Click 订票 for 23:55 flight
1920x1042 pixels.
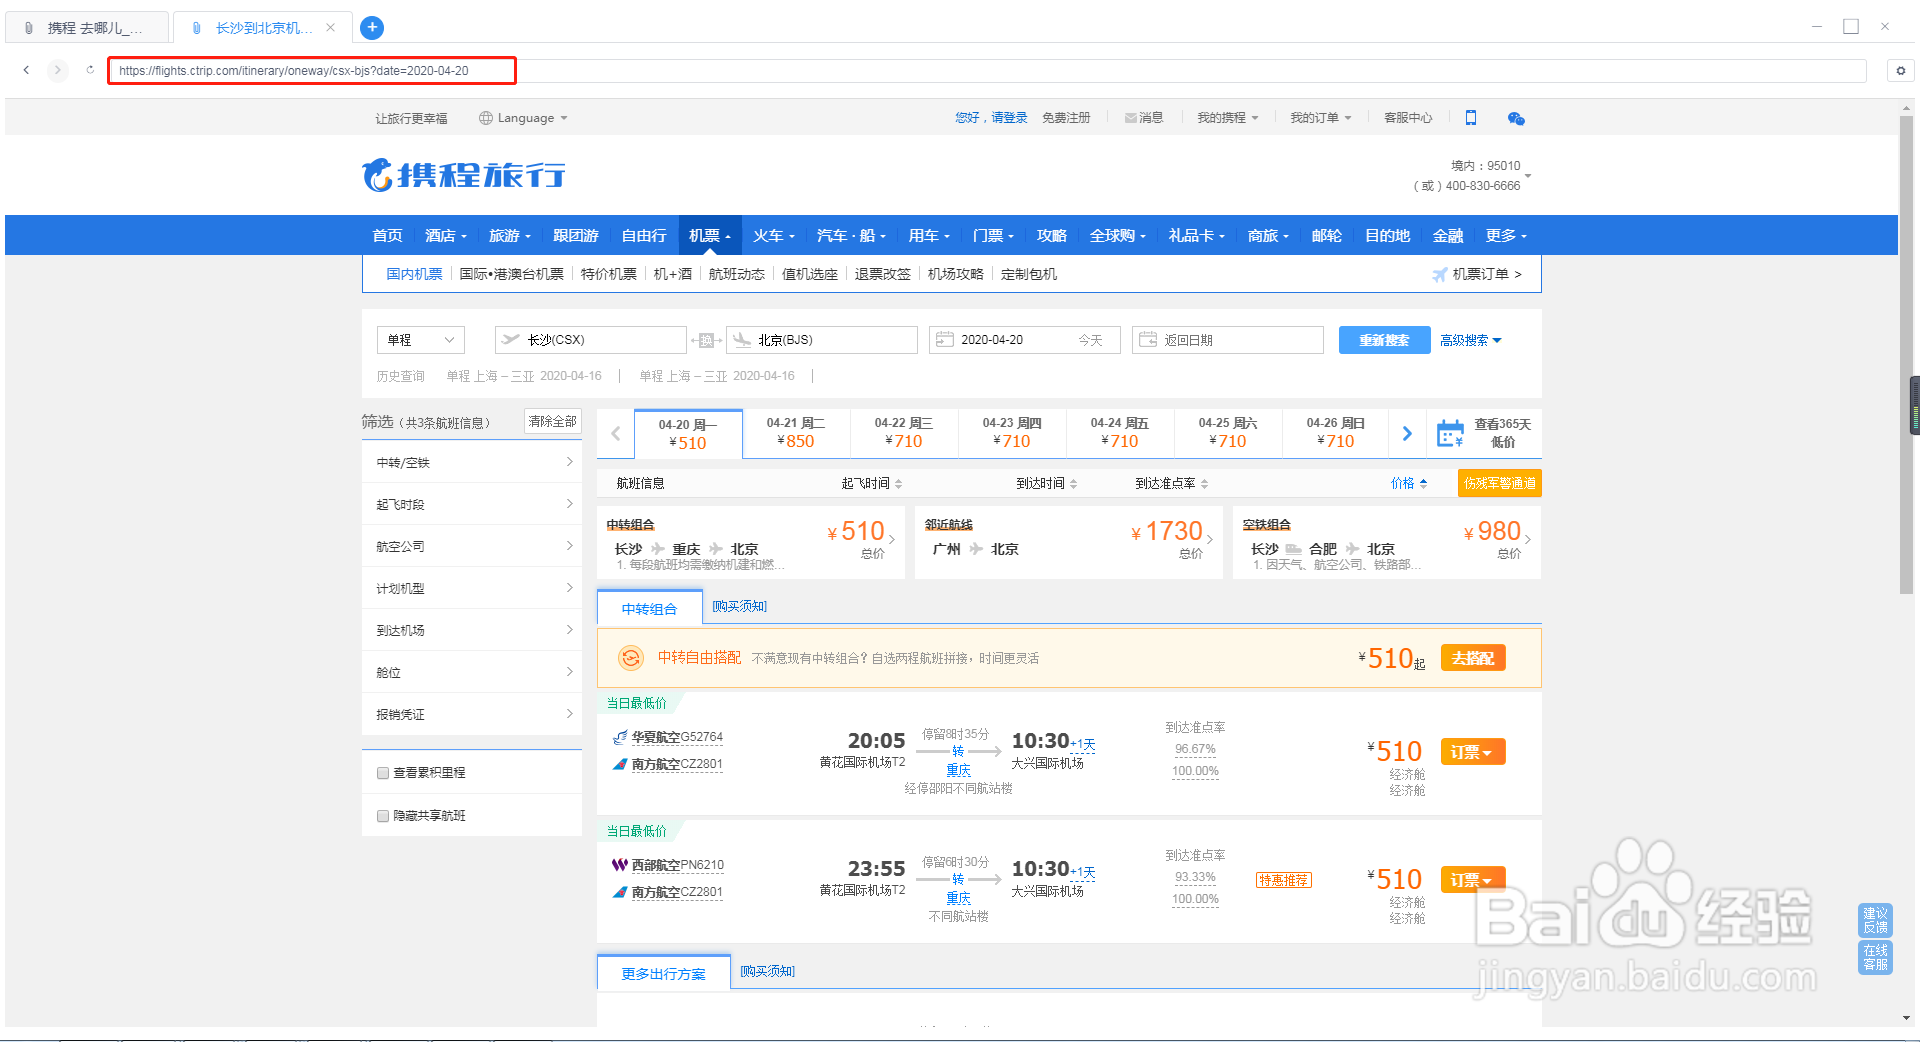pyautogui.click(x=1473, y=880)
